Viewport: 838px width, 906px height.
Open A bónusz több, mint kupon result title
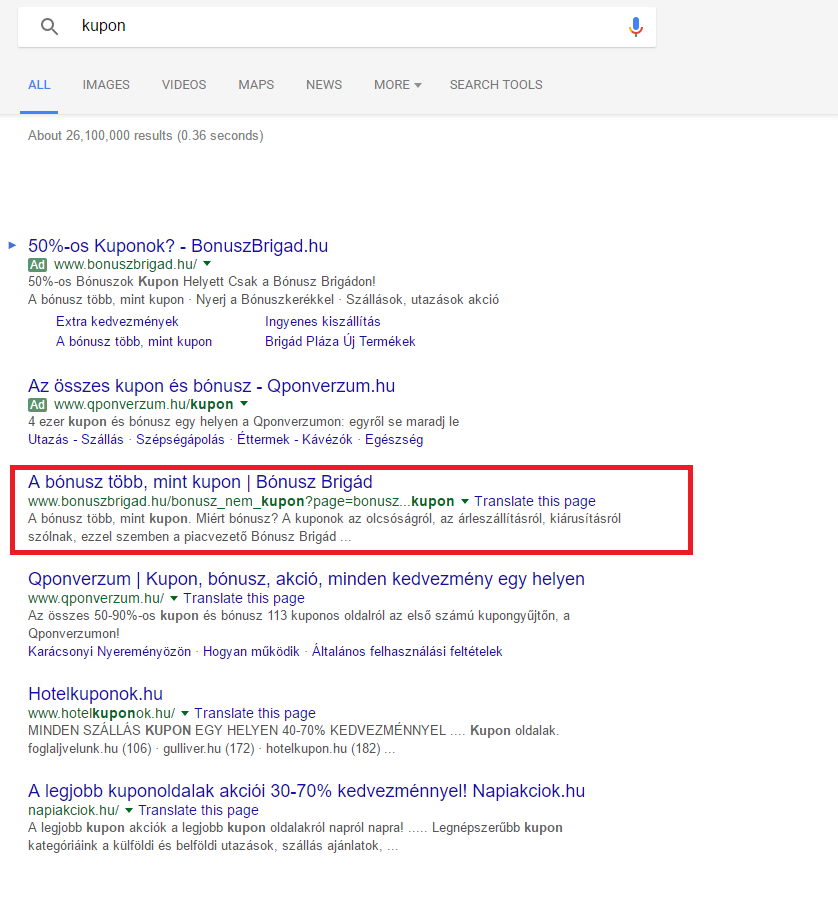point(200,482)
